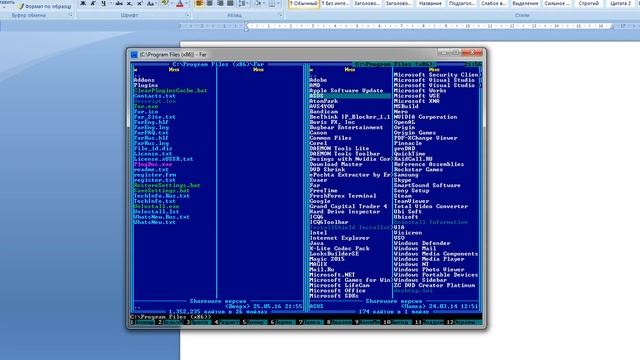Select NVIDIA Corporation folder
This screenshot has width=640, height=360.
[x=425, y=117]
